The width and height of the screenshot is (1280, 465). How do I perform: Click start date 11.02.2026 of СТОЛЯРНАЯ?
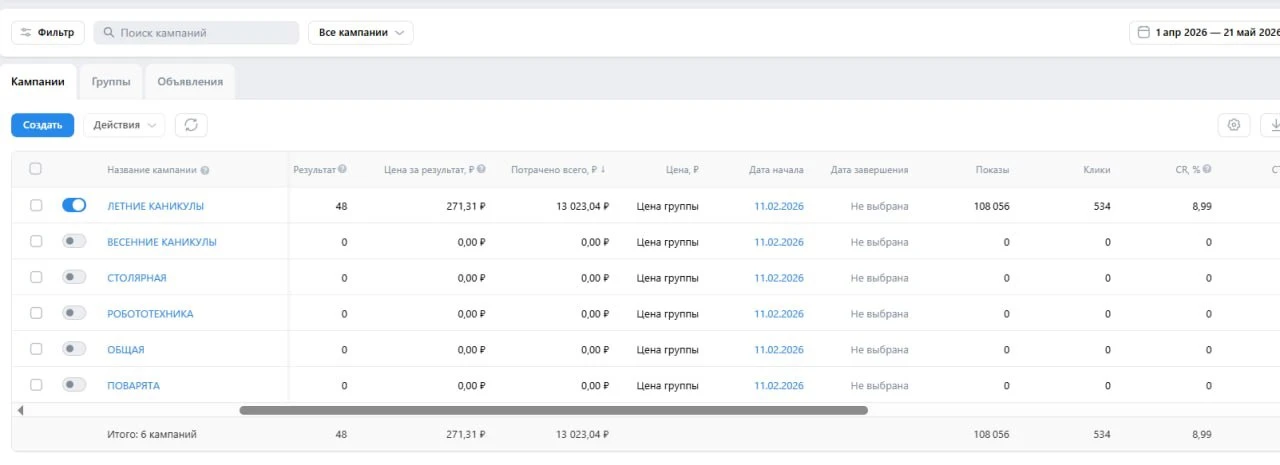click(x=779, y=278)
